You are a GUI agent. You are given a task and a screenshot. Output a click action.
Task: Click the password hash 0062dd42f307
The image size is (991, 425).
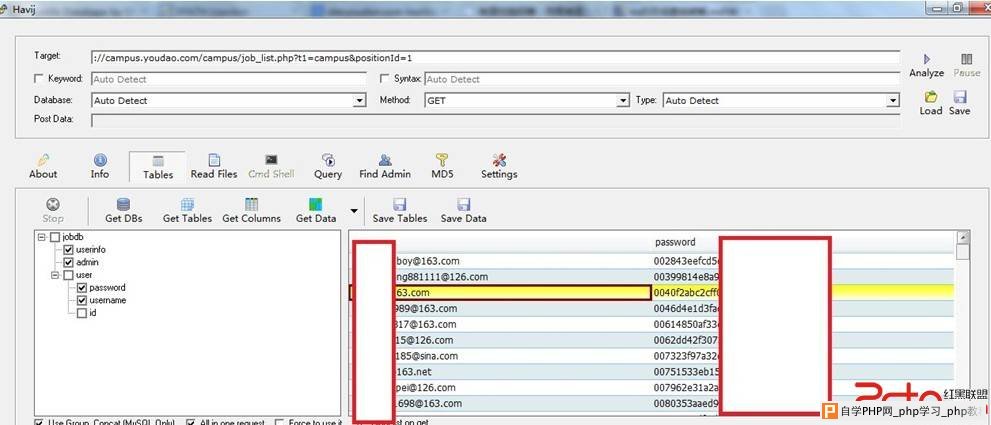pos(686,340)
